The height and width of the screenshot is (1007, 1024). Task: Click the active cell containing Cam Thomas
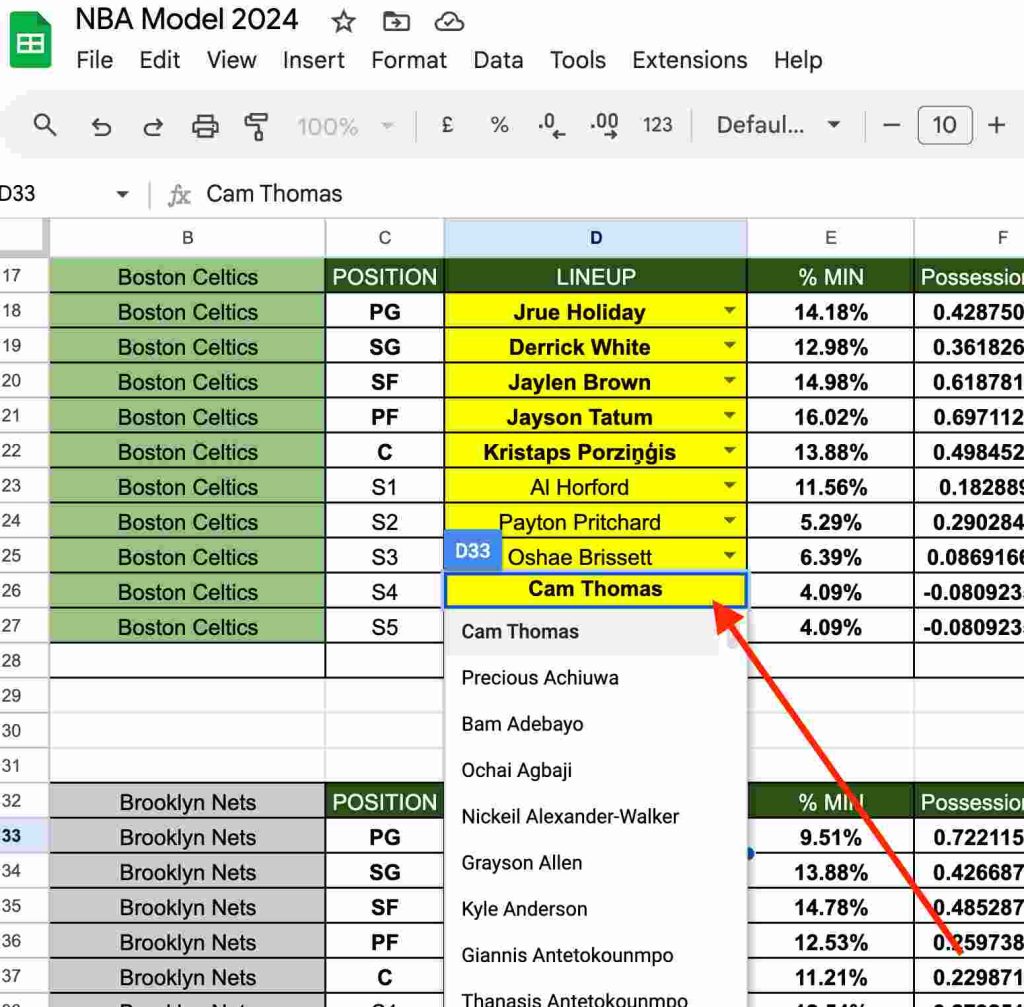click(x=596, y=590)
